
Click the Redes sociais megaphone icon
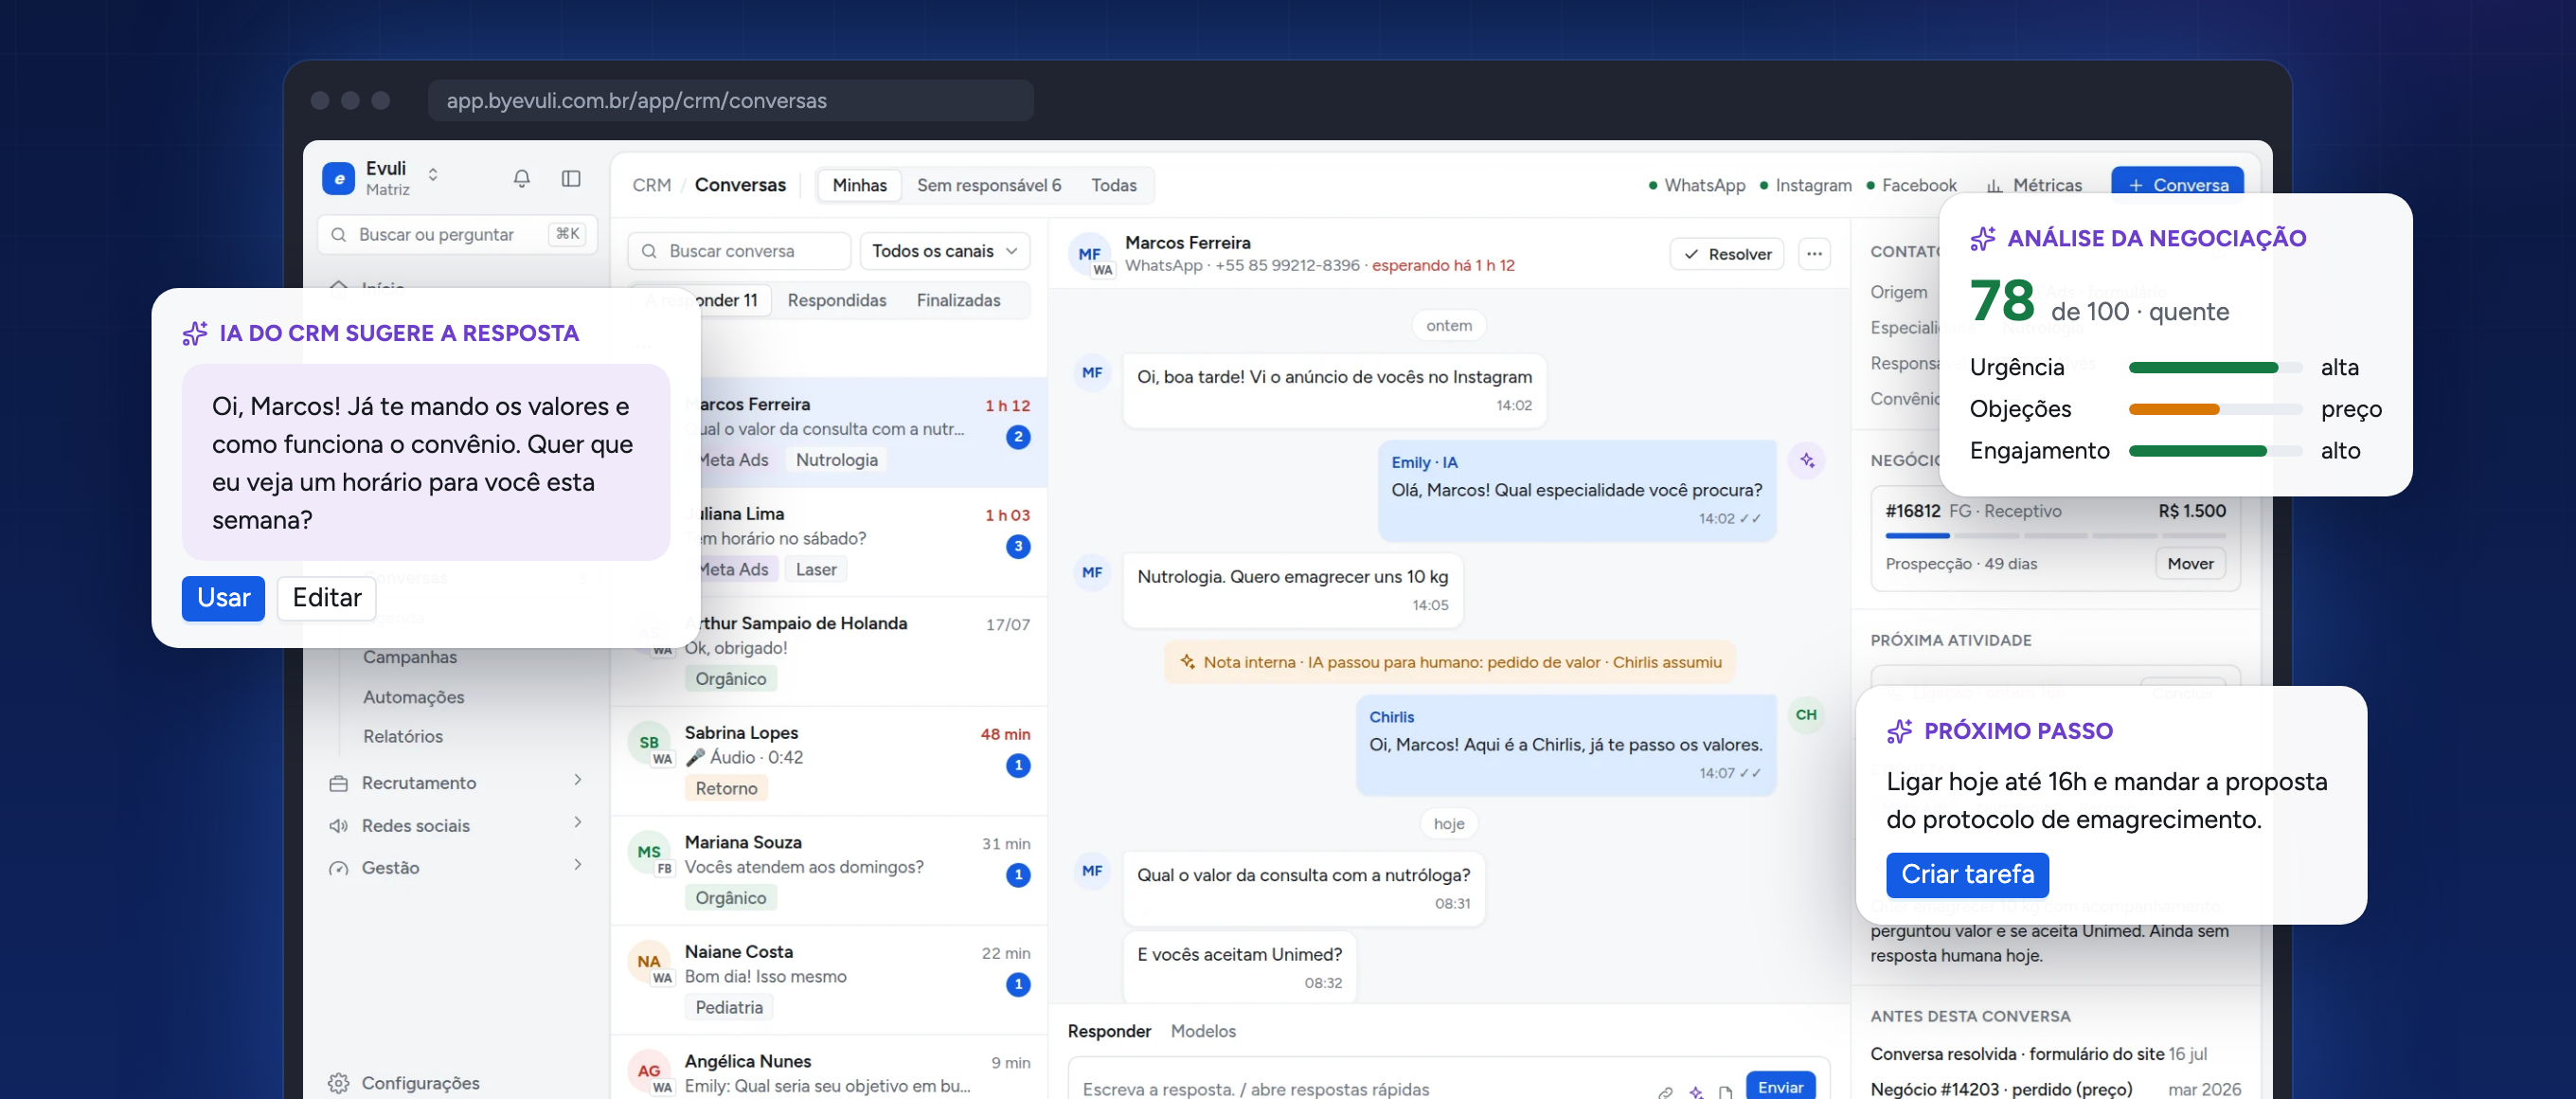click(x=339, y=826)
